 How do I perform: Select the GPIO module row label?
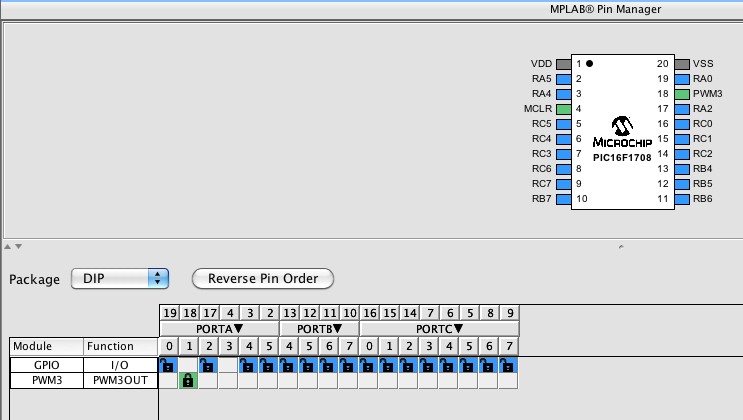pyautogui.click(x=46, y=365)
